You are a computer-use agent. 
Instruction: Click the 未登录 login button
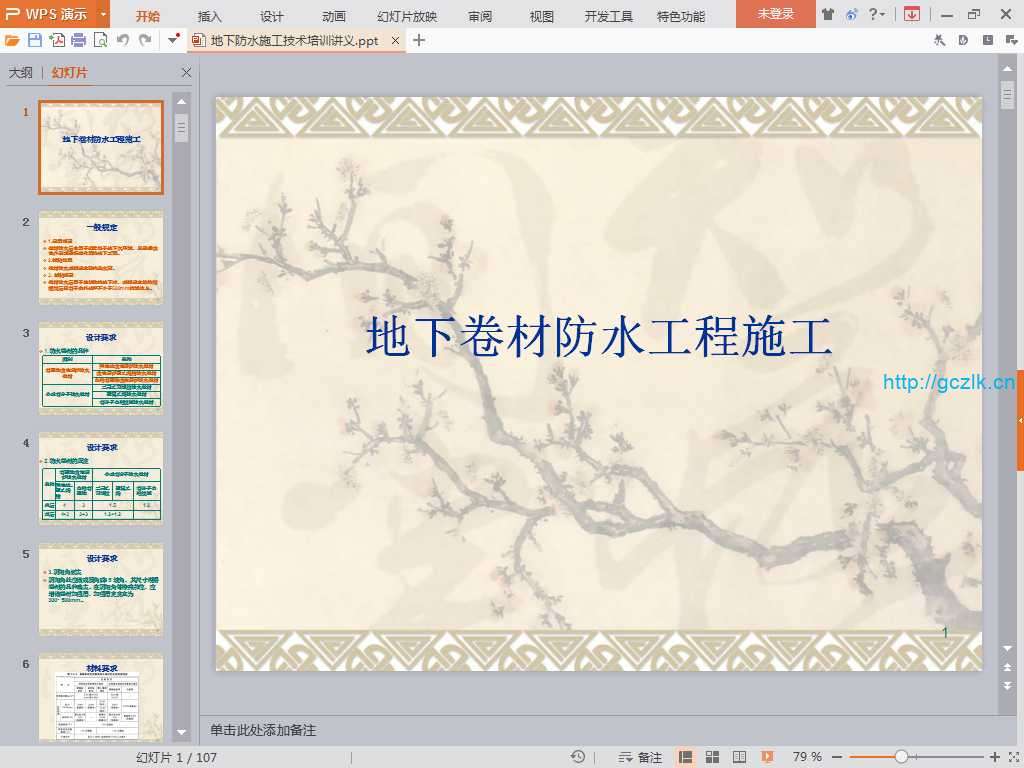coord(775,14)
